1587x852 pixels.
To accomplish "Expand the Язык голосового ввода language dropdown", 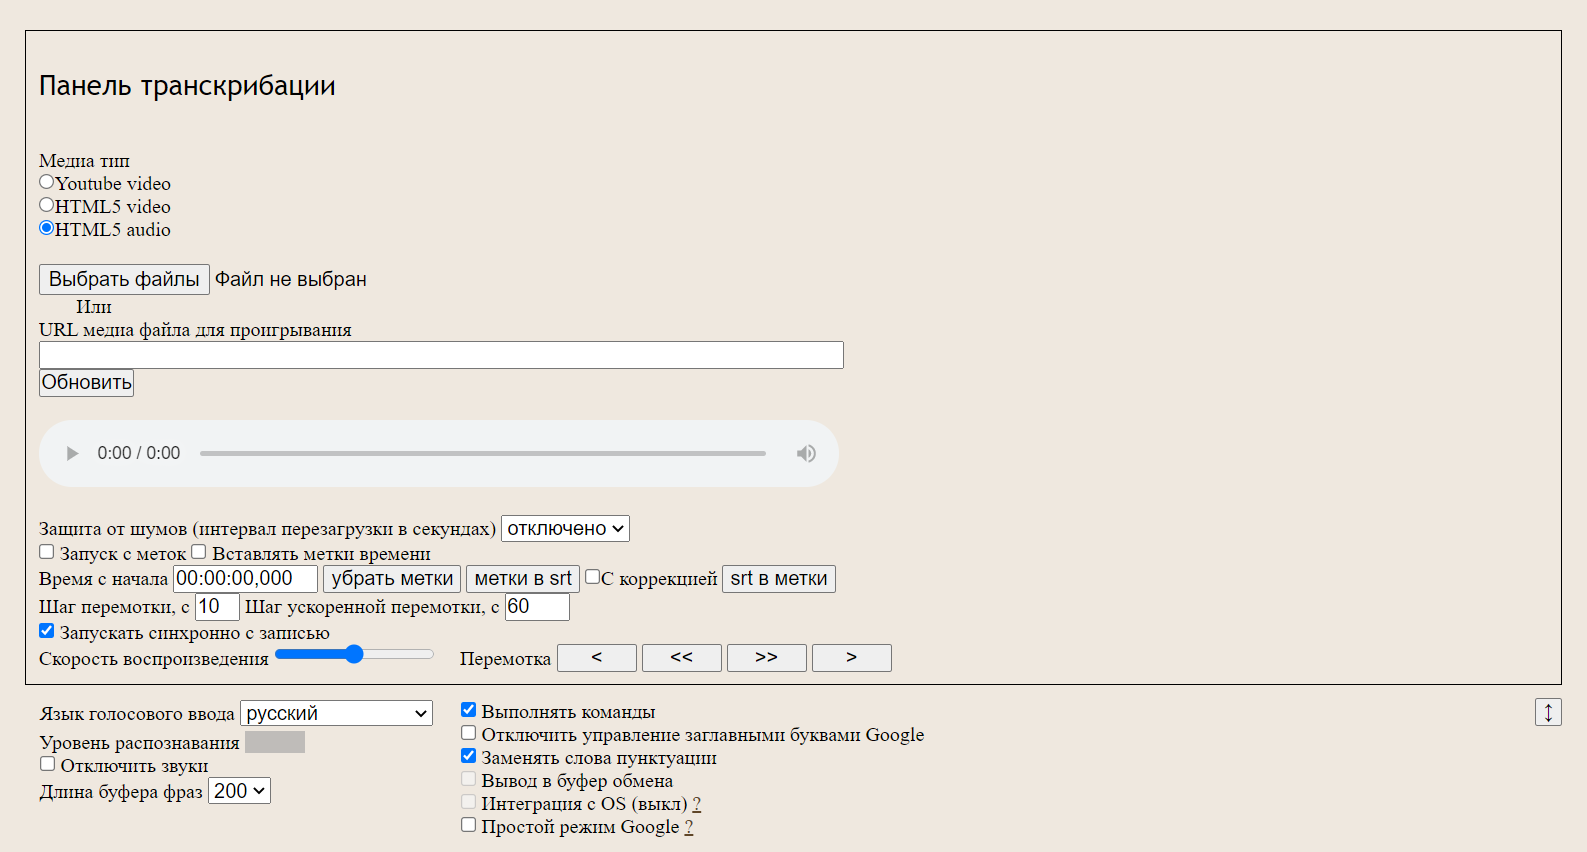I will pyautogui.click(x=336, y=713).
